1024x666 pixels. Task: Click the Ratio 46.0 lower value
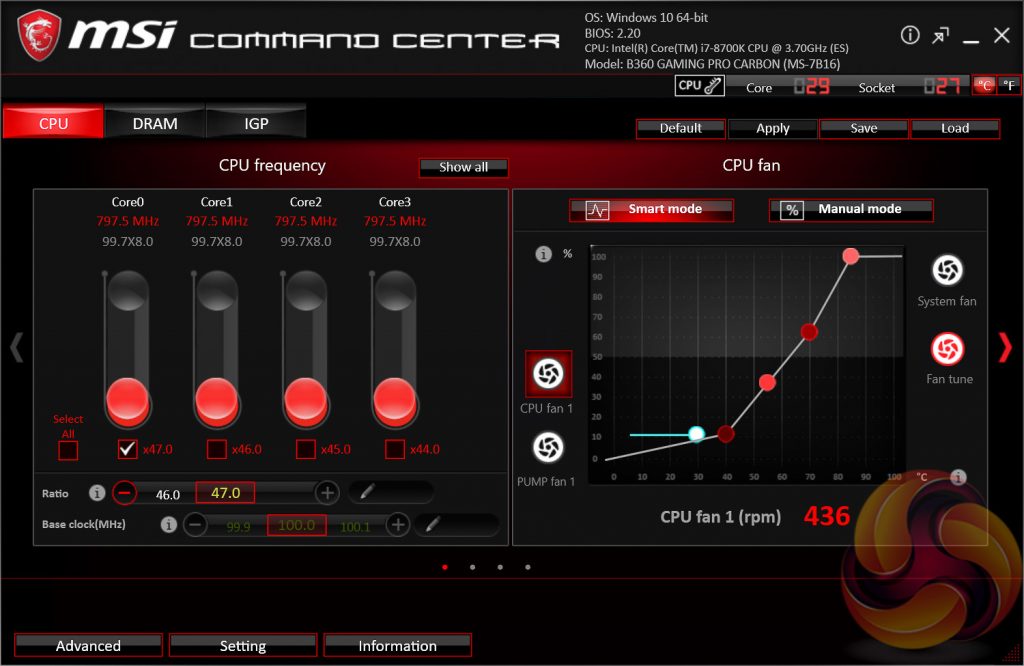(x=168, y=495)
